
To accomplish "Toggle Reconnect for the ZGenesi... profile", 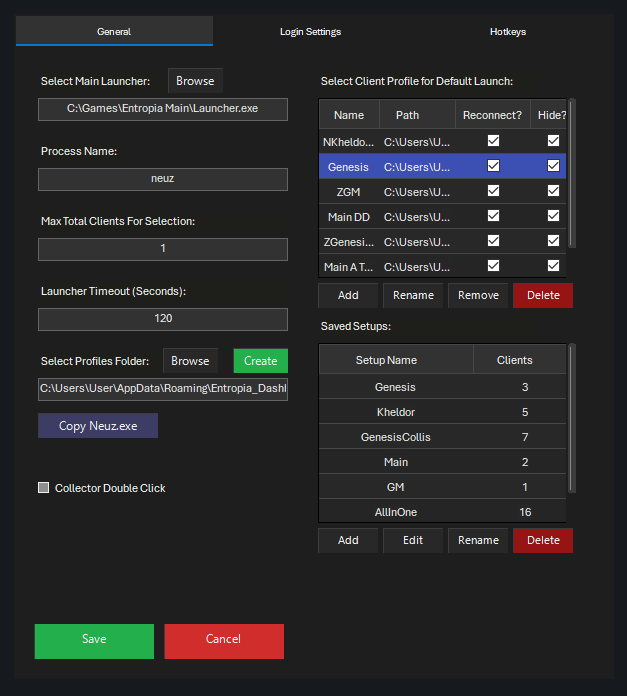I will point(493,241).
